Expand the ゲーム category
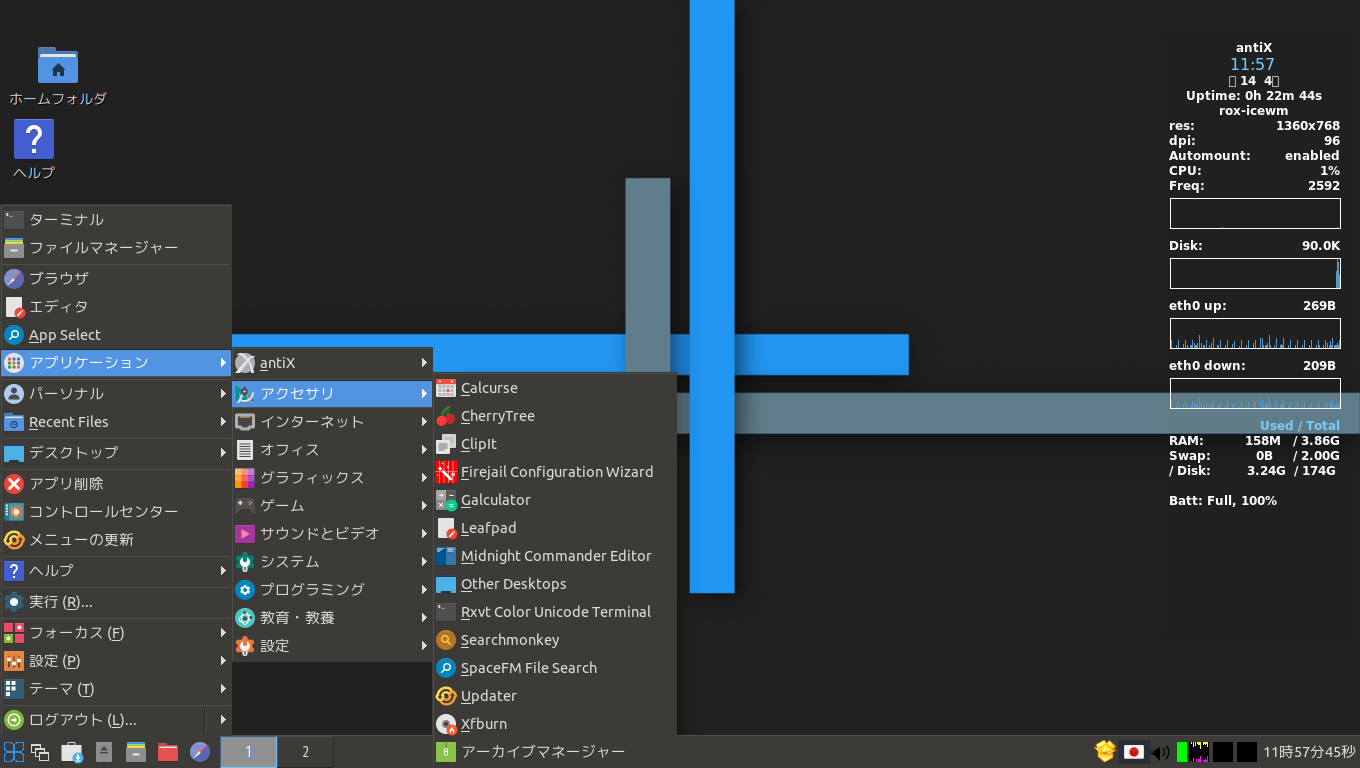The image size is (1360, 768). [x=332, y=506]
